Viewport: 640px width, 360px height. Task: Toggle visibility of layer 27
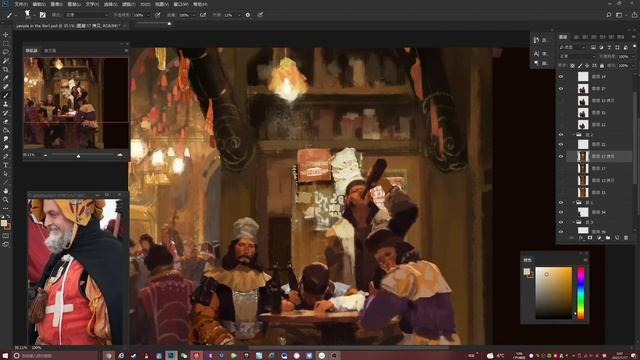(x=561, y=88)
